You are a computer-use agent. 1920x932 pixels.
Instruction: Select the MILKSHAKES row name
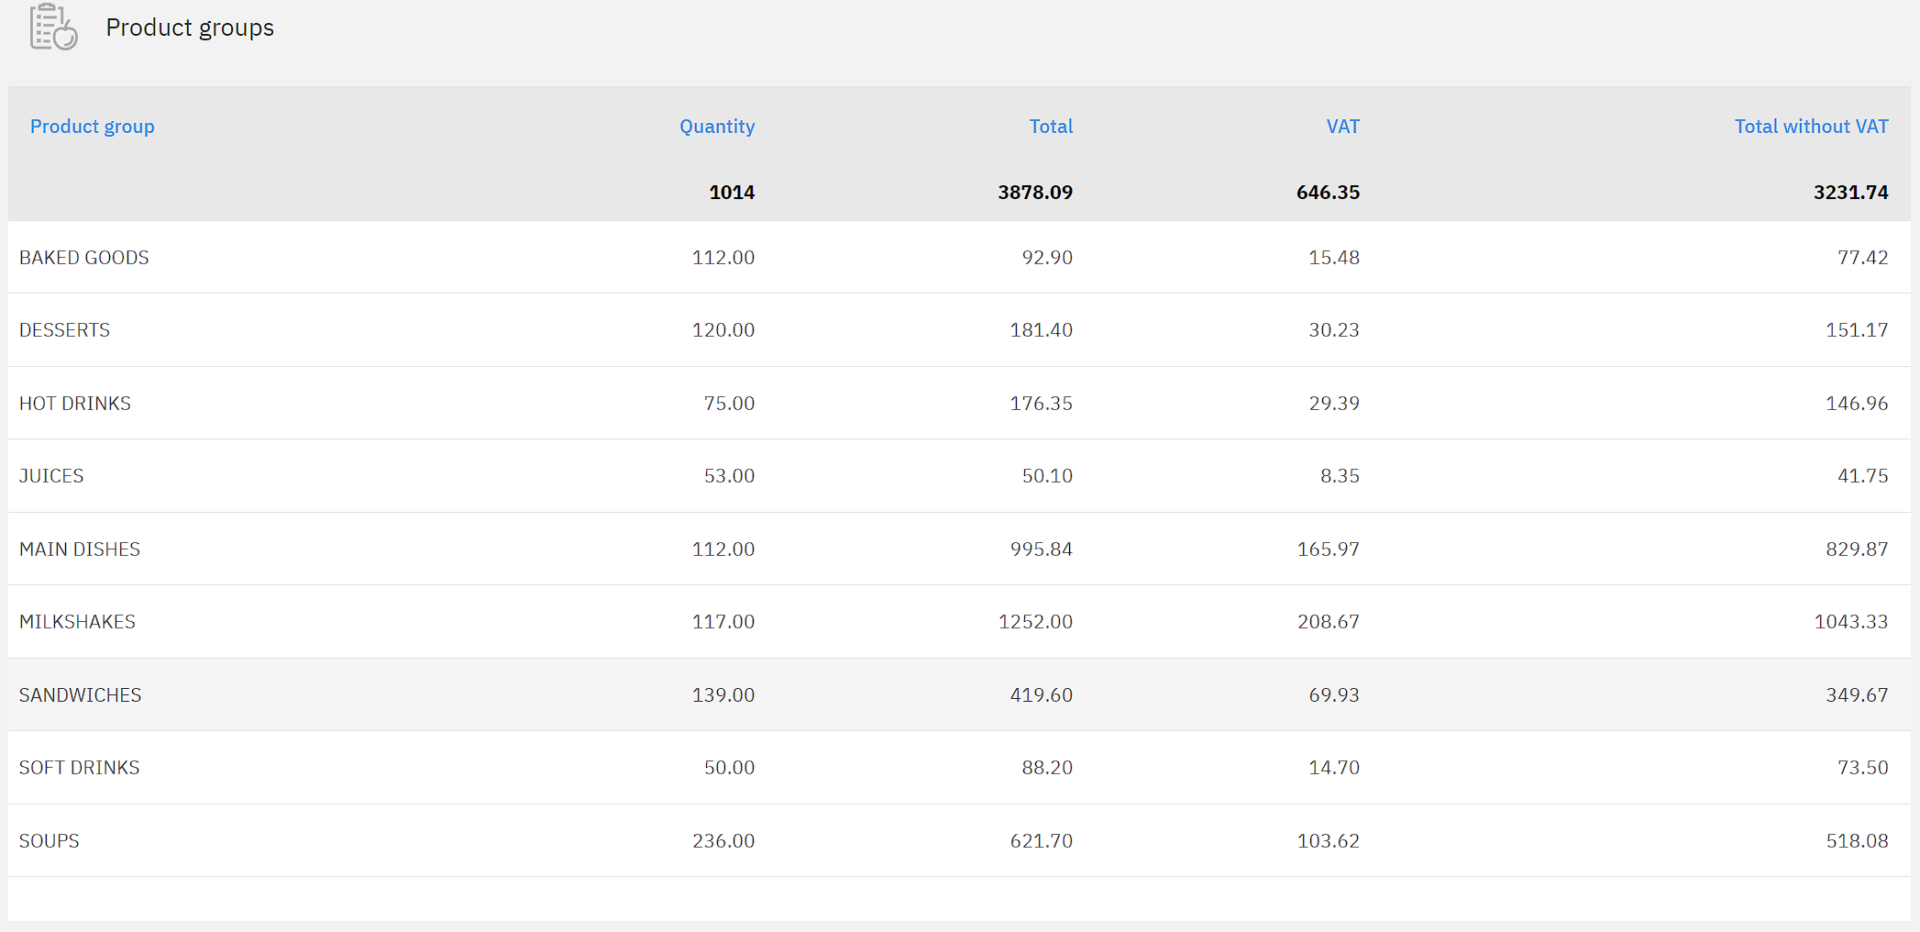point(77,622)
